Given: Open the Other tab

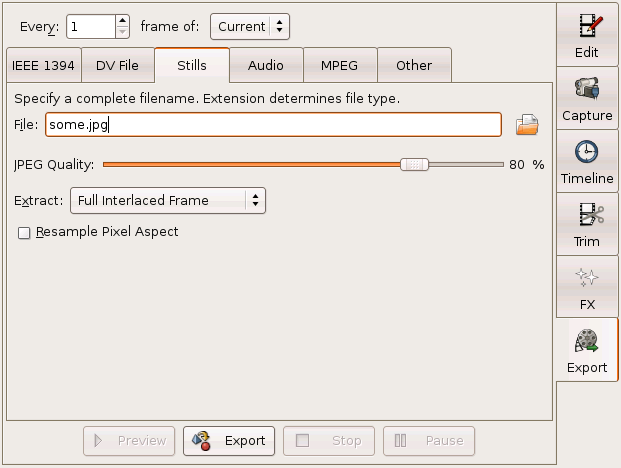Looking at the screenshot, I should click(x=414, y=66).
